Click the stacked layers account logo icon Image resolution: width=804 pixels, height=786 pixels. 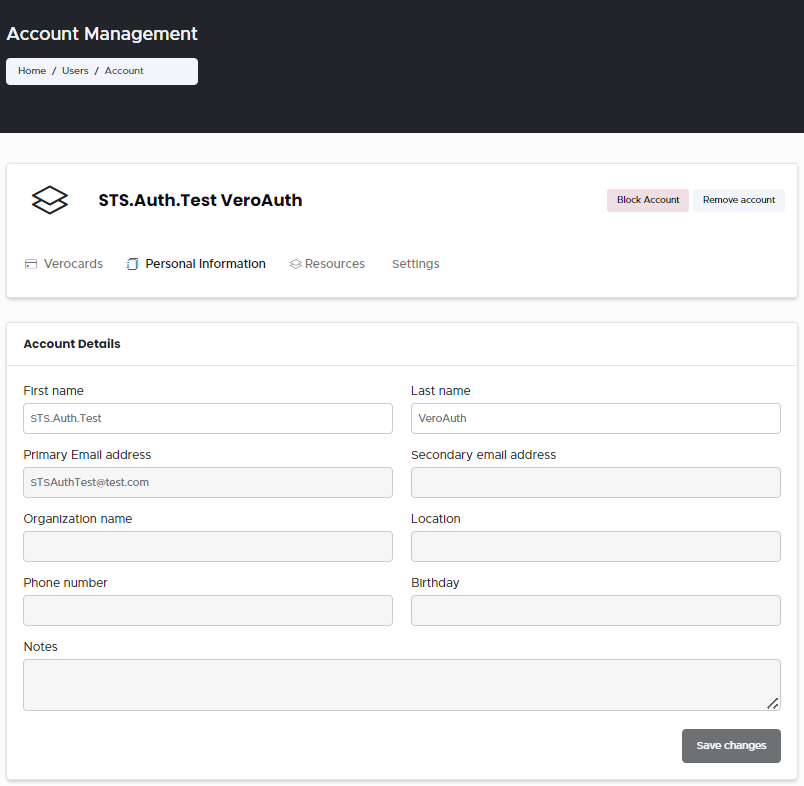tap(50, 200)
